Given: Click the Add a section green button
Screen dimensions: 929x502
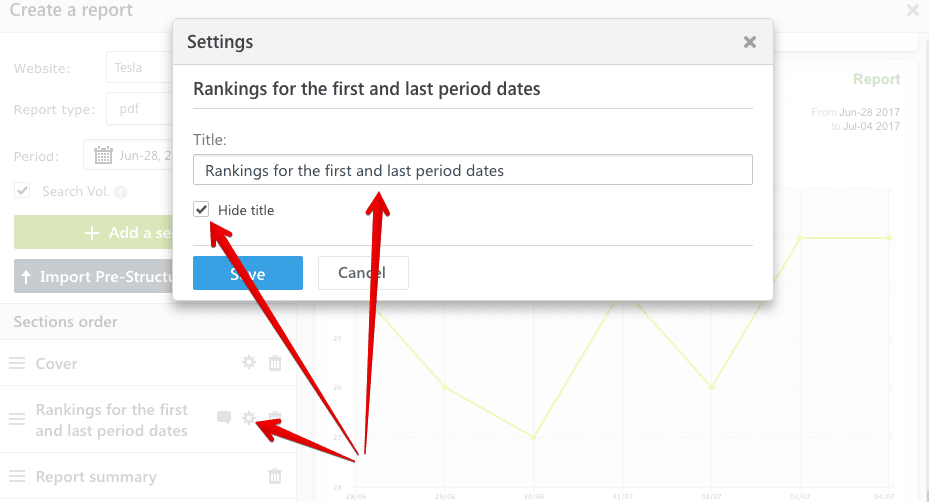Looking at the screenshot, I should pyautogui.click(x=94, y=232).
